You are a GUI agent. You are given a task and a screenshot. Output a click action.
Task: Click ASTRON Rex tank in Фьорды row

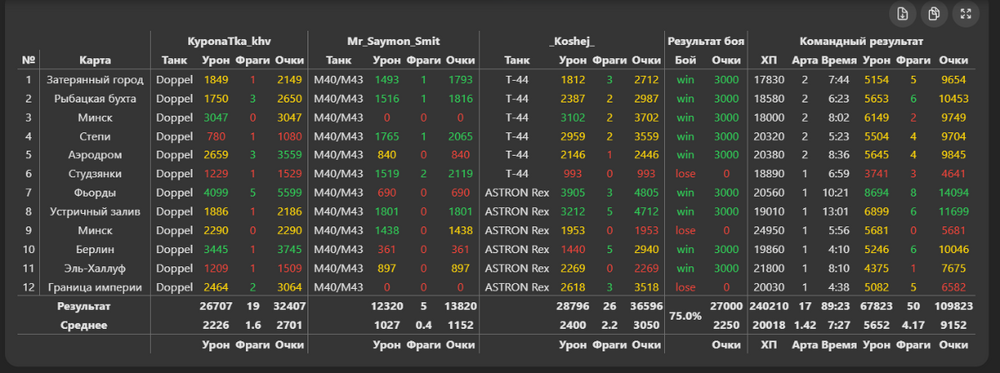(517, 193)
